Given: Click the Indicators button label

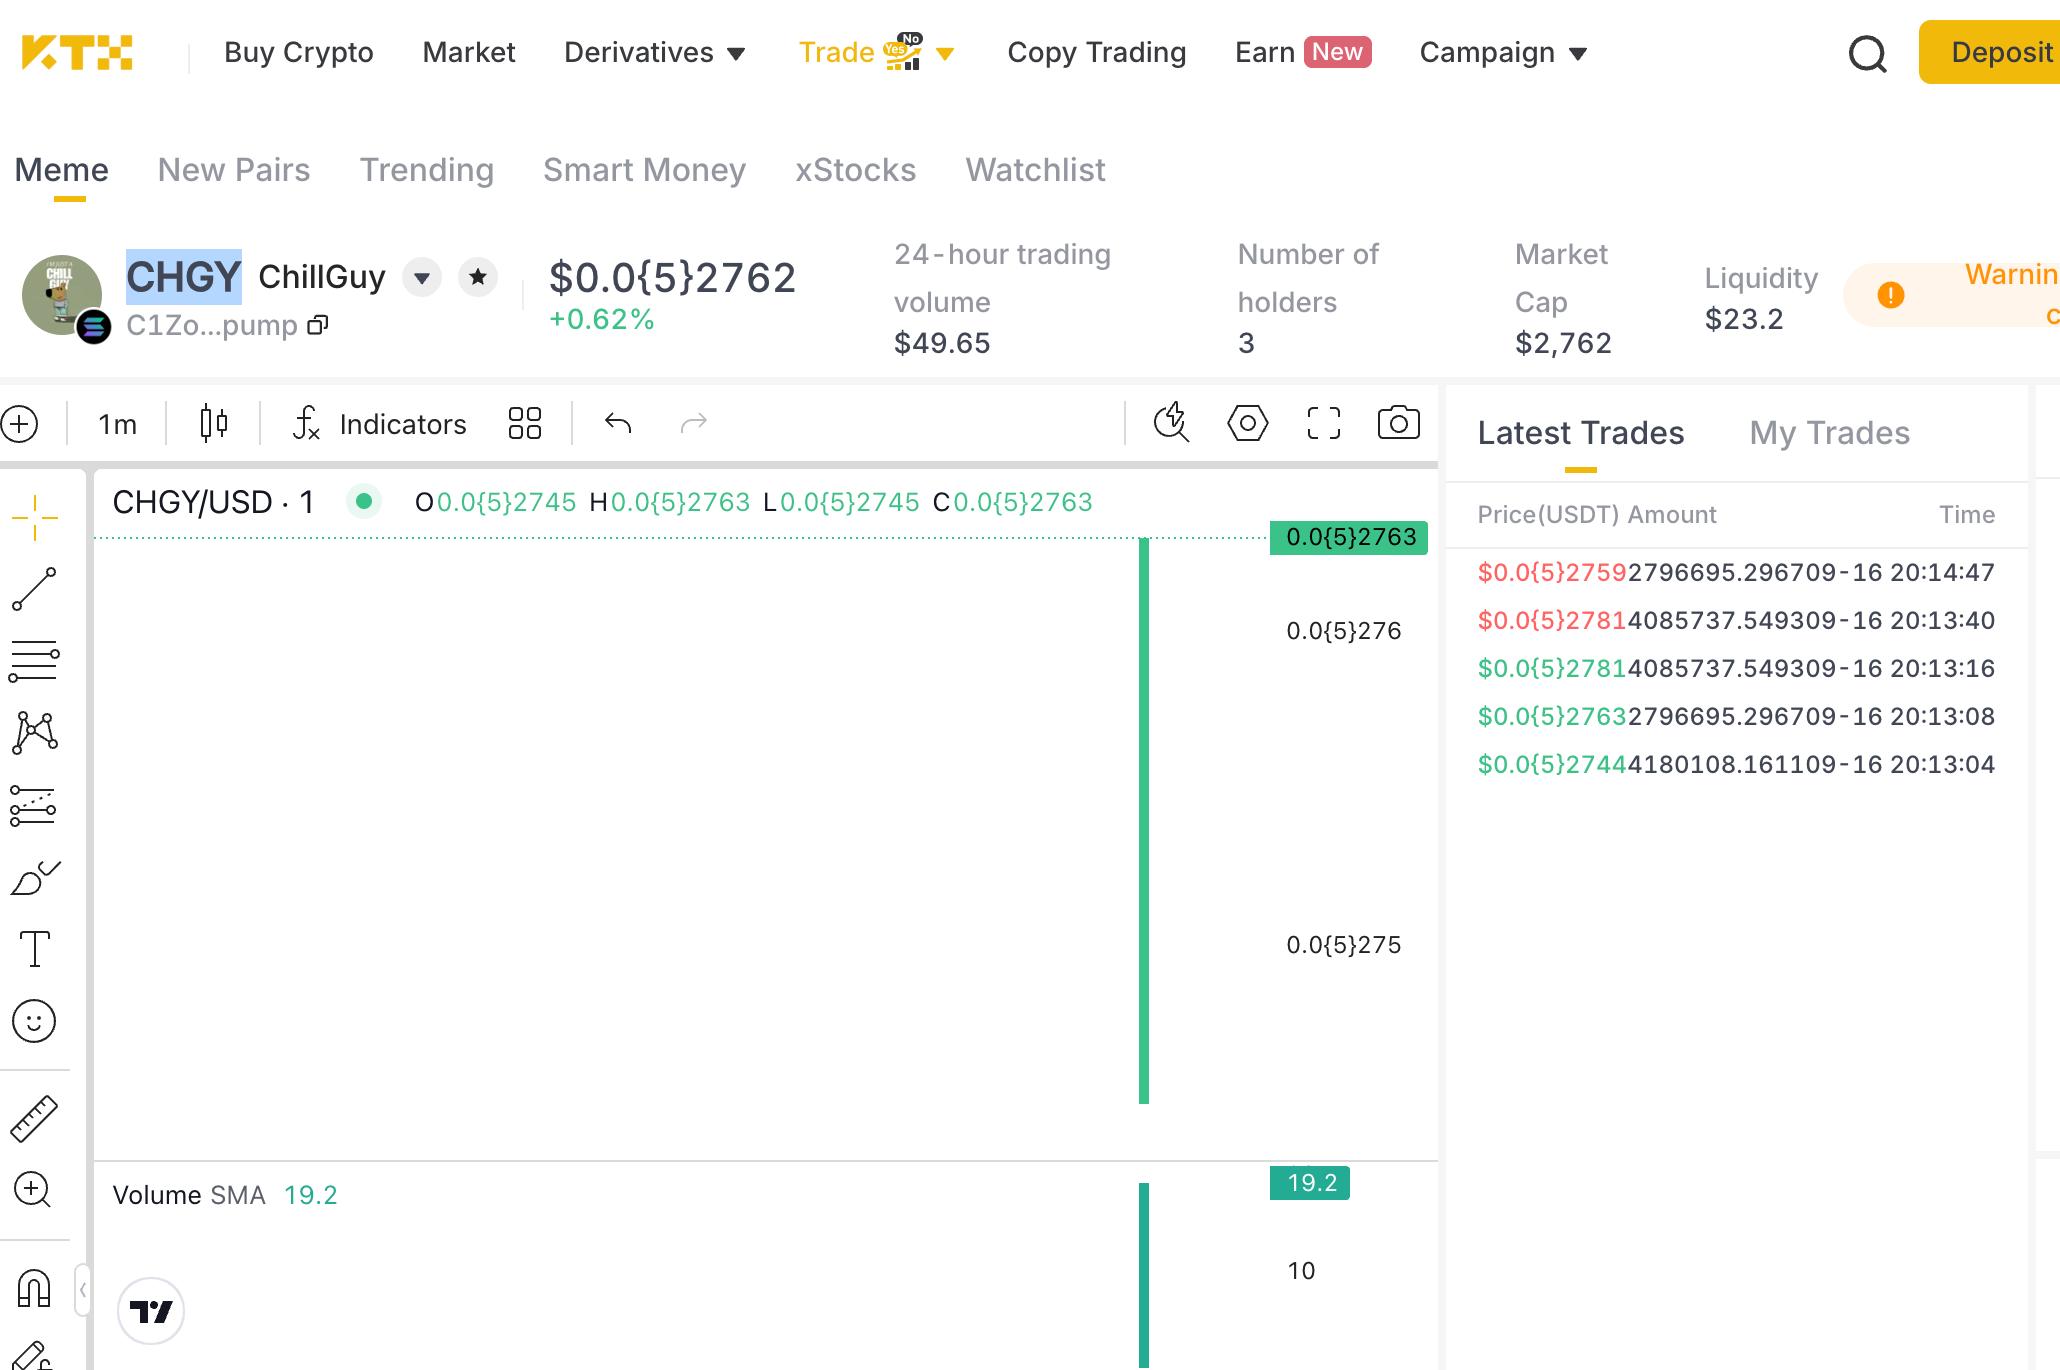Looking at the screenshot, I should (403, 424).
